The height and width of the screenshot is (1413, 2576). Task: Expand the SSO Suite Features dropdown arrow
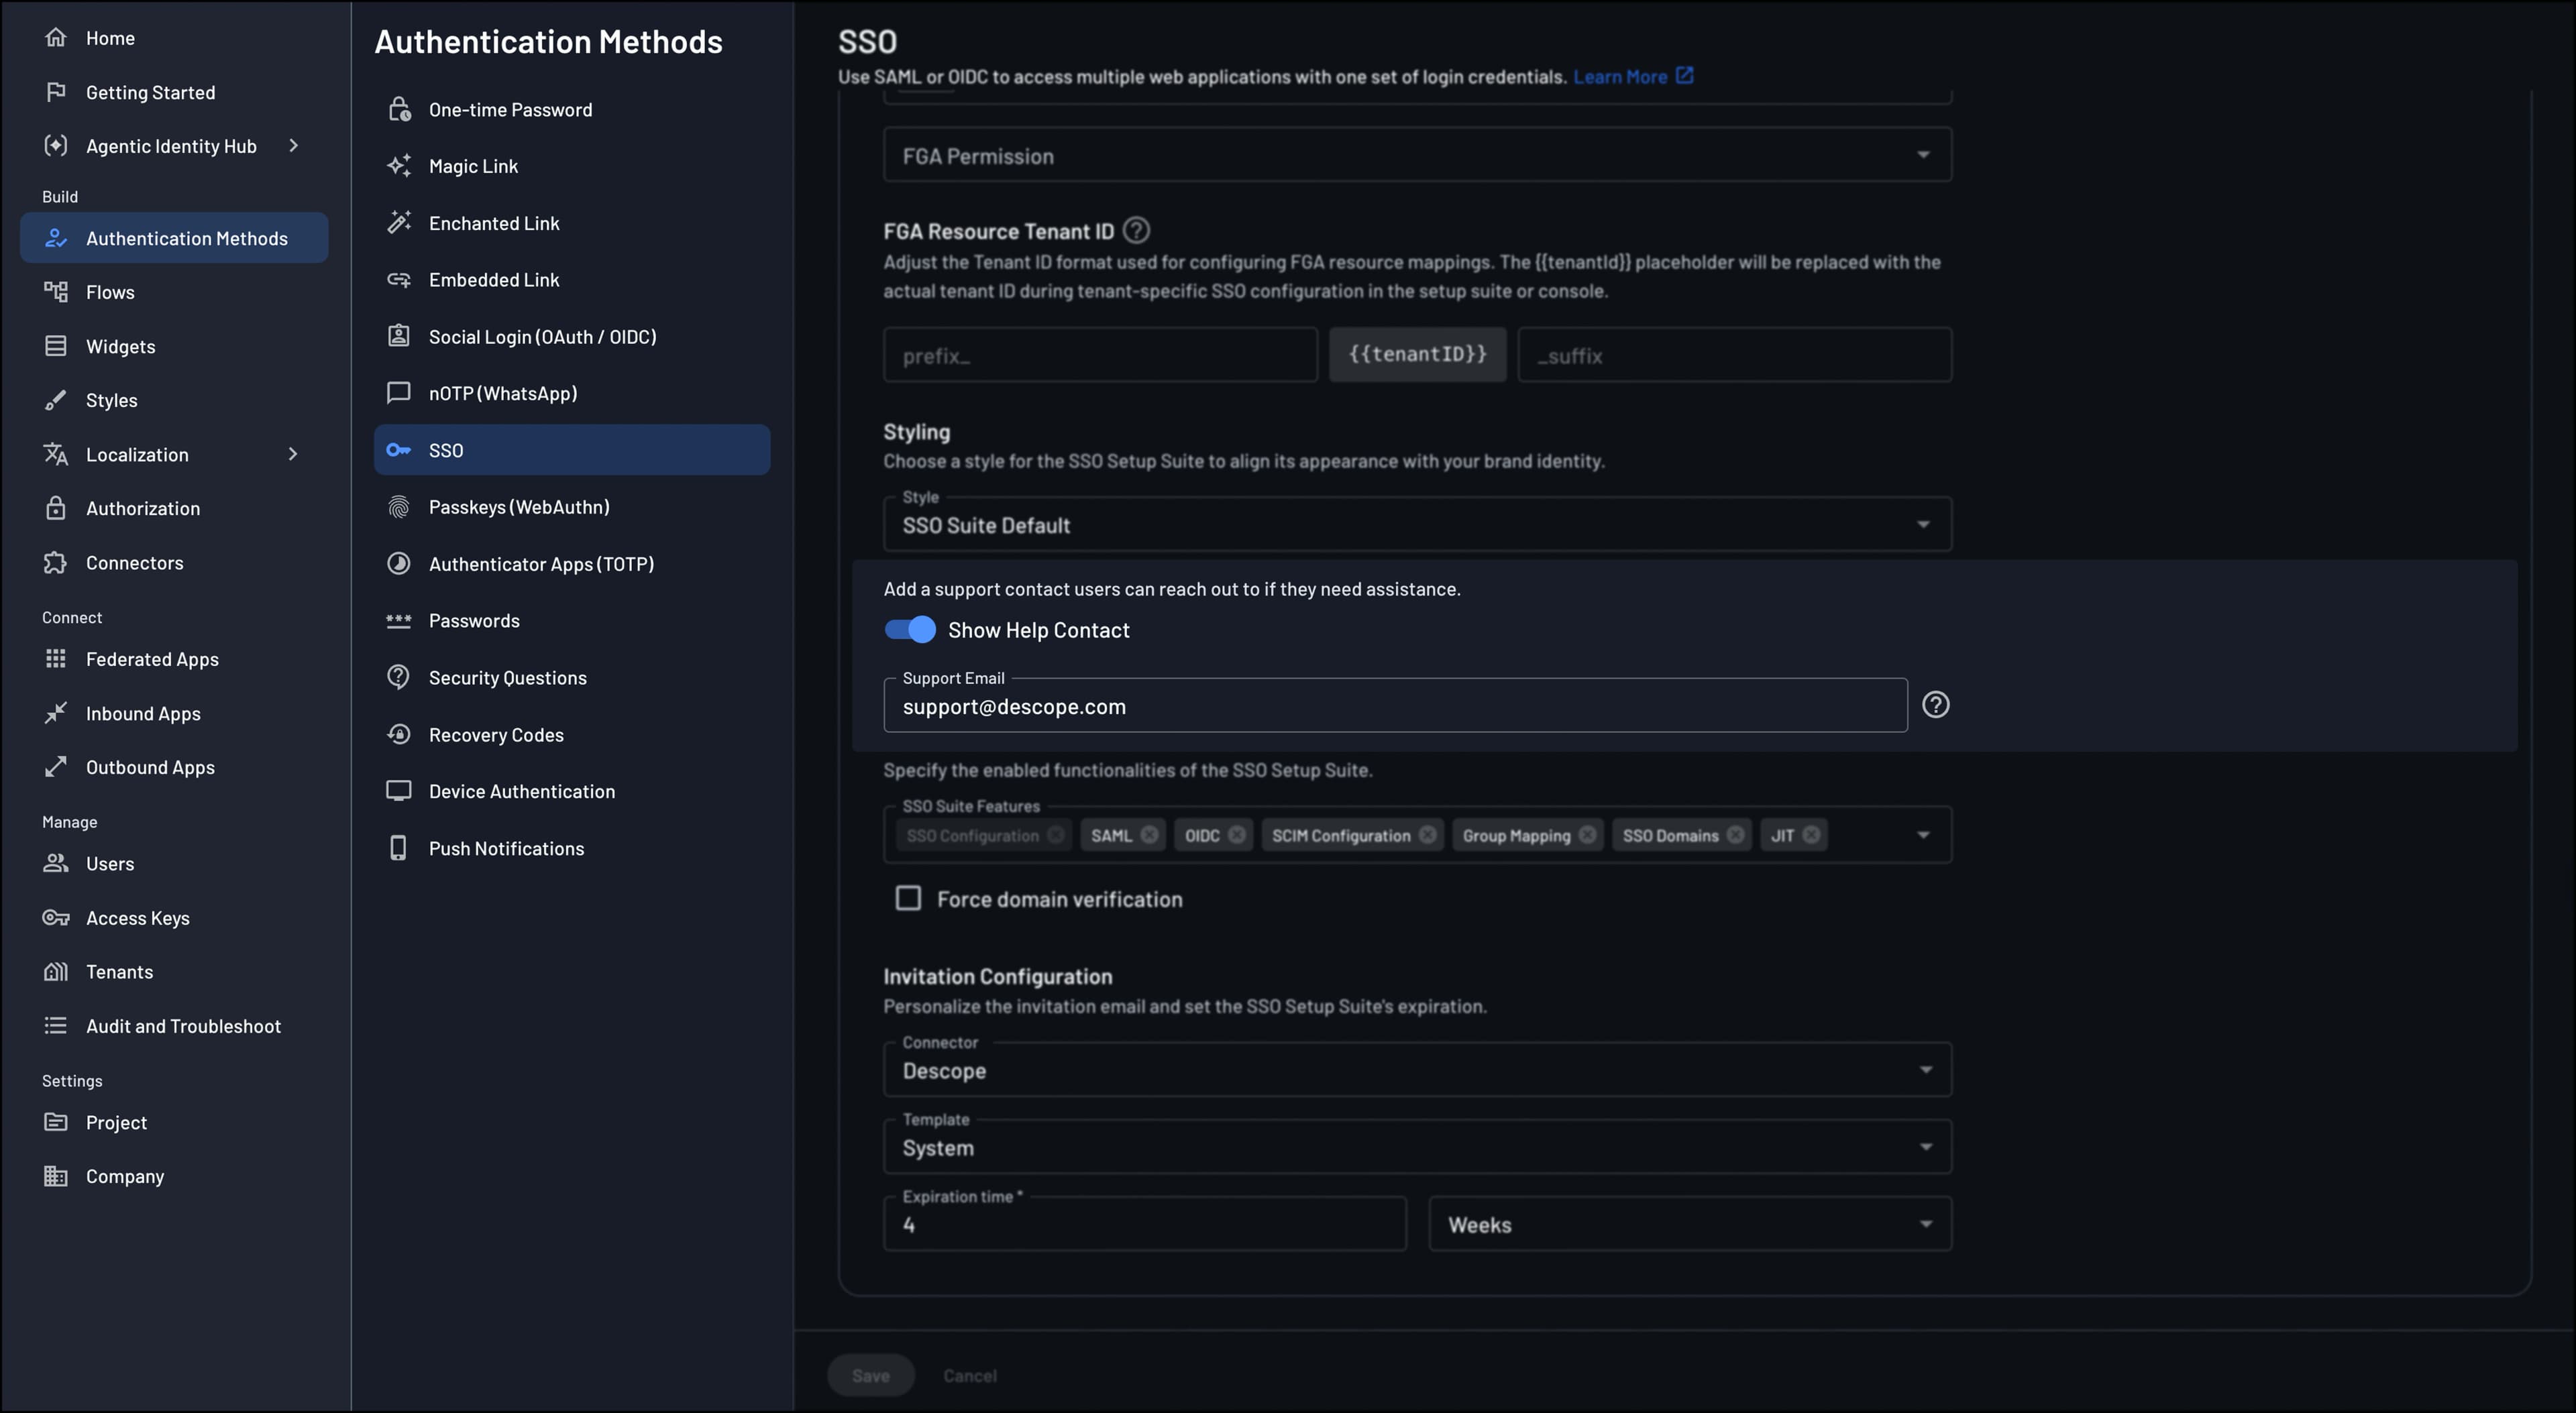tap(1923, 835)
